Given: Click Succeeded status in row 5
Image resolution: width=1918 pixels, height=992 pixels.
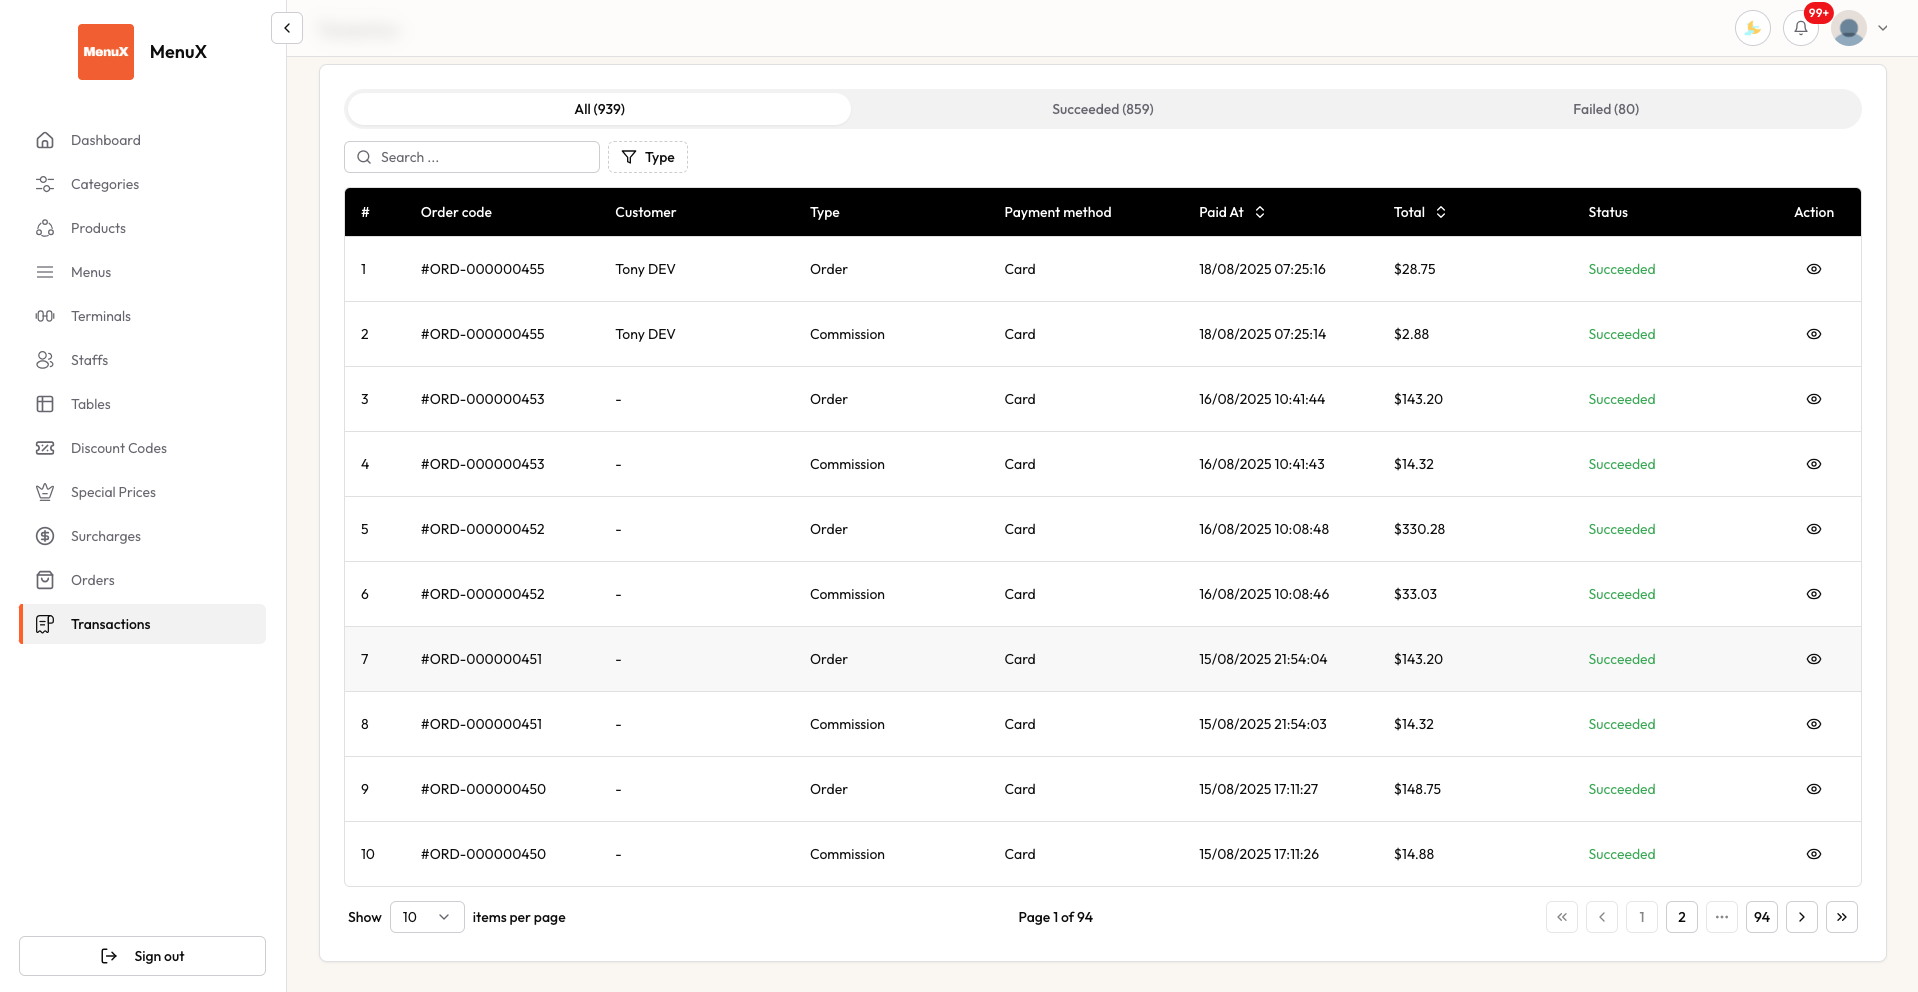Looking at the screenshot, I should [x=1621, y=529].
